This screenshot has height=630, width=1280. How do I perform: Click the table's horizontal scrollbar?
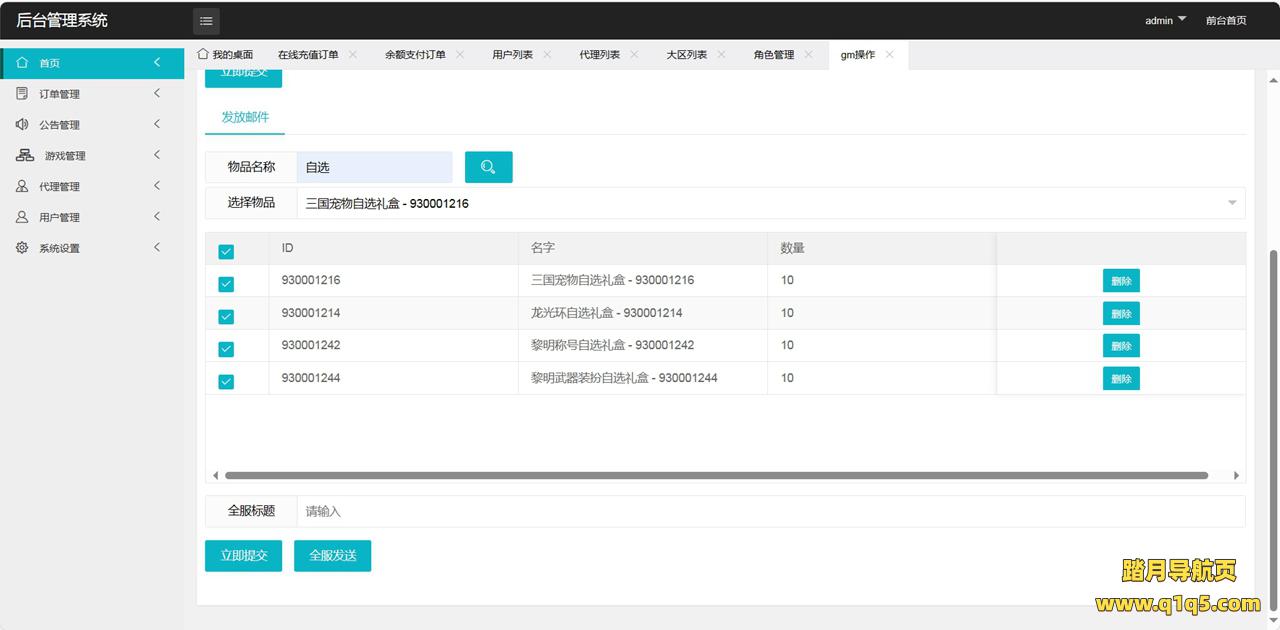pos(716,476)
